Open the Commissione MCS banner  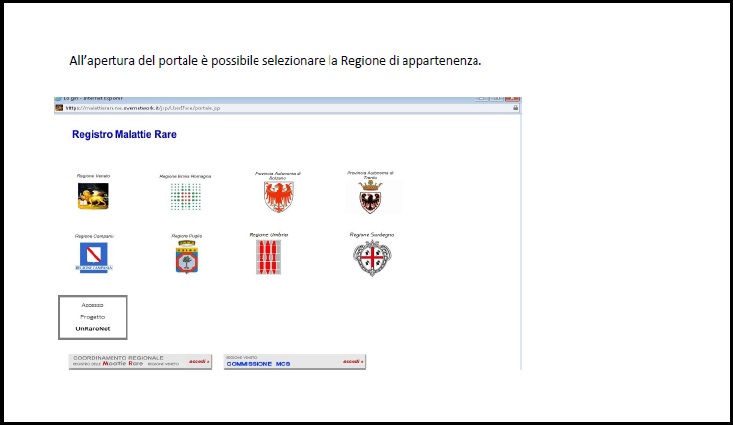[295, 361]
